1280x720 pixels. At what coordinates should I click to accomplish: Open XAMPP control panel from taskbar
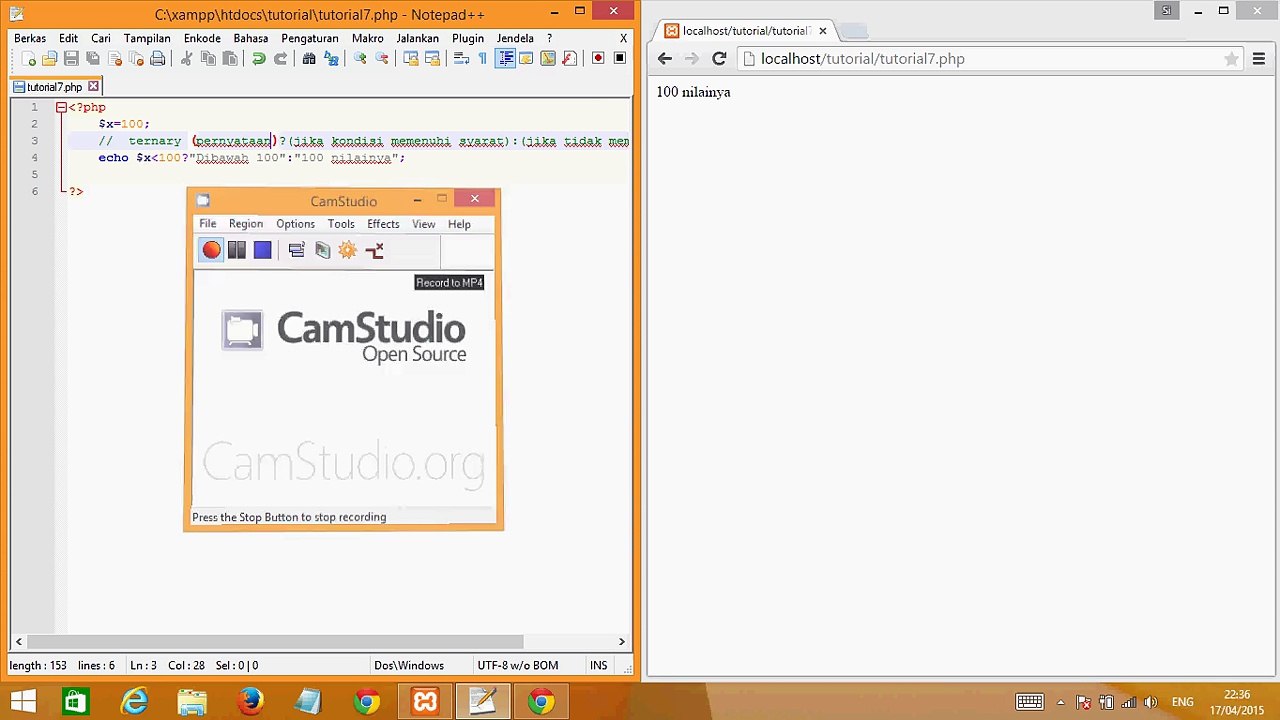(425, 702)
